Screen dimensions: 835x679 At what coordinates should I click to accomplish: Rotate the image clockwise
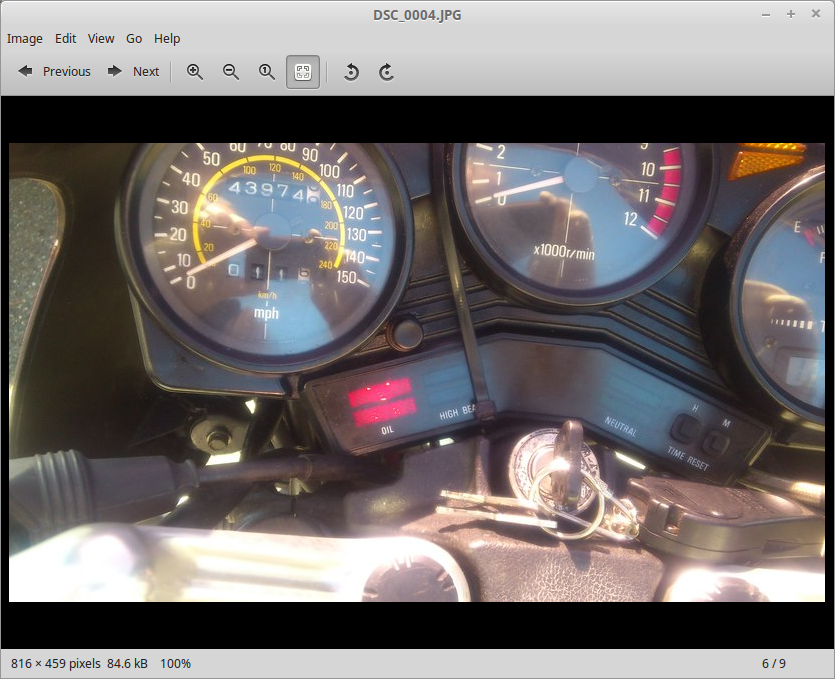coord(386,71)
